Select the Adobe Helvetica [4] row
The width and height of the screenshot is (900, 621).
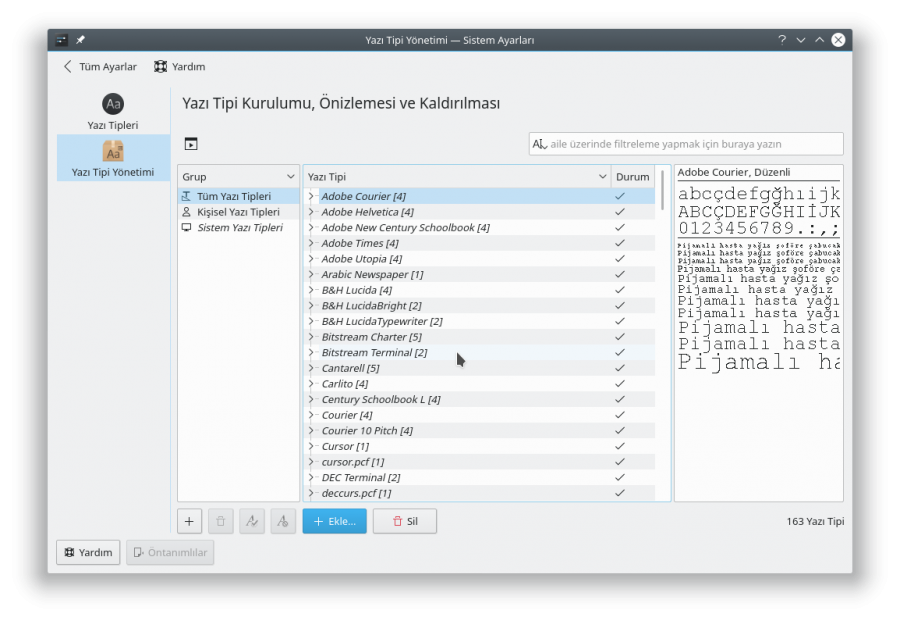coord(479,212)
